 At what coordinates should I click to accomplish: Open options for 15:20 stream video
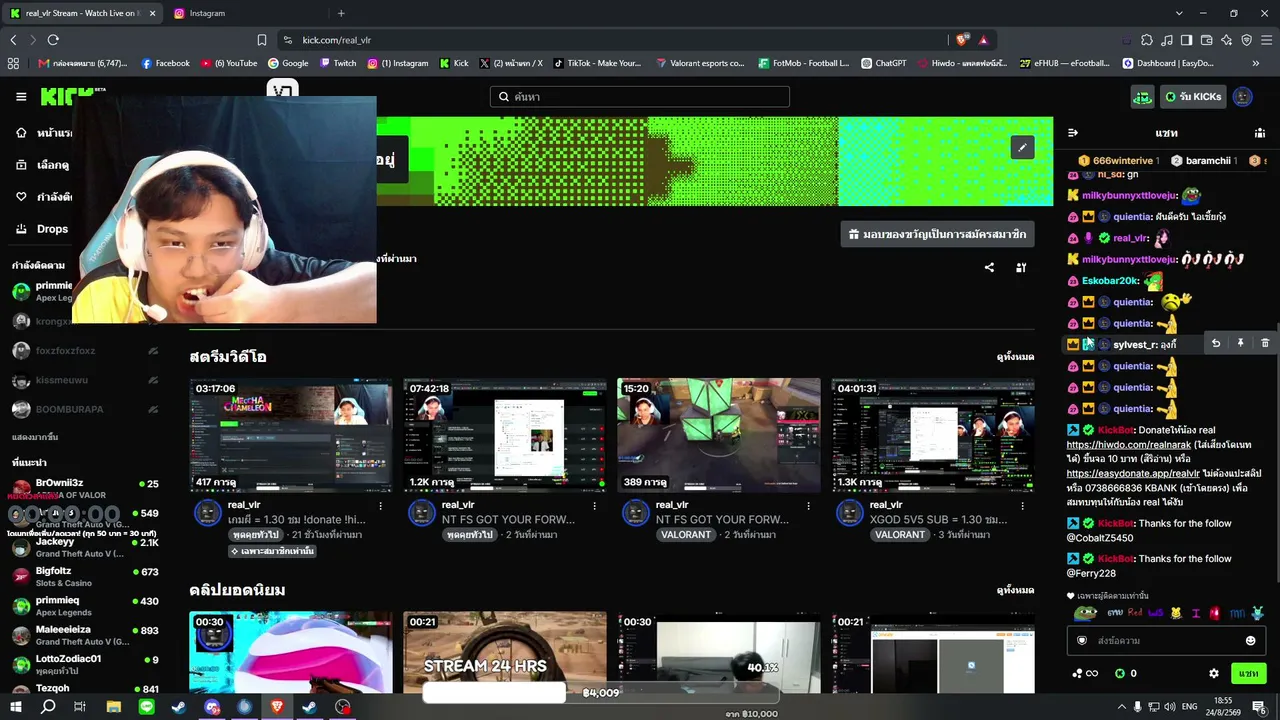coord(809,506)
